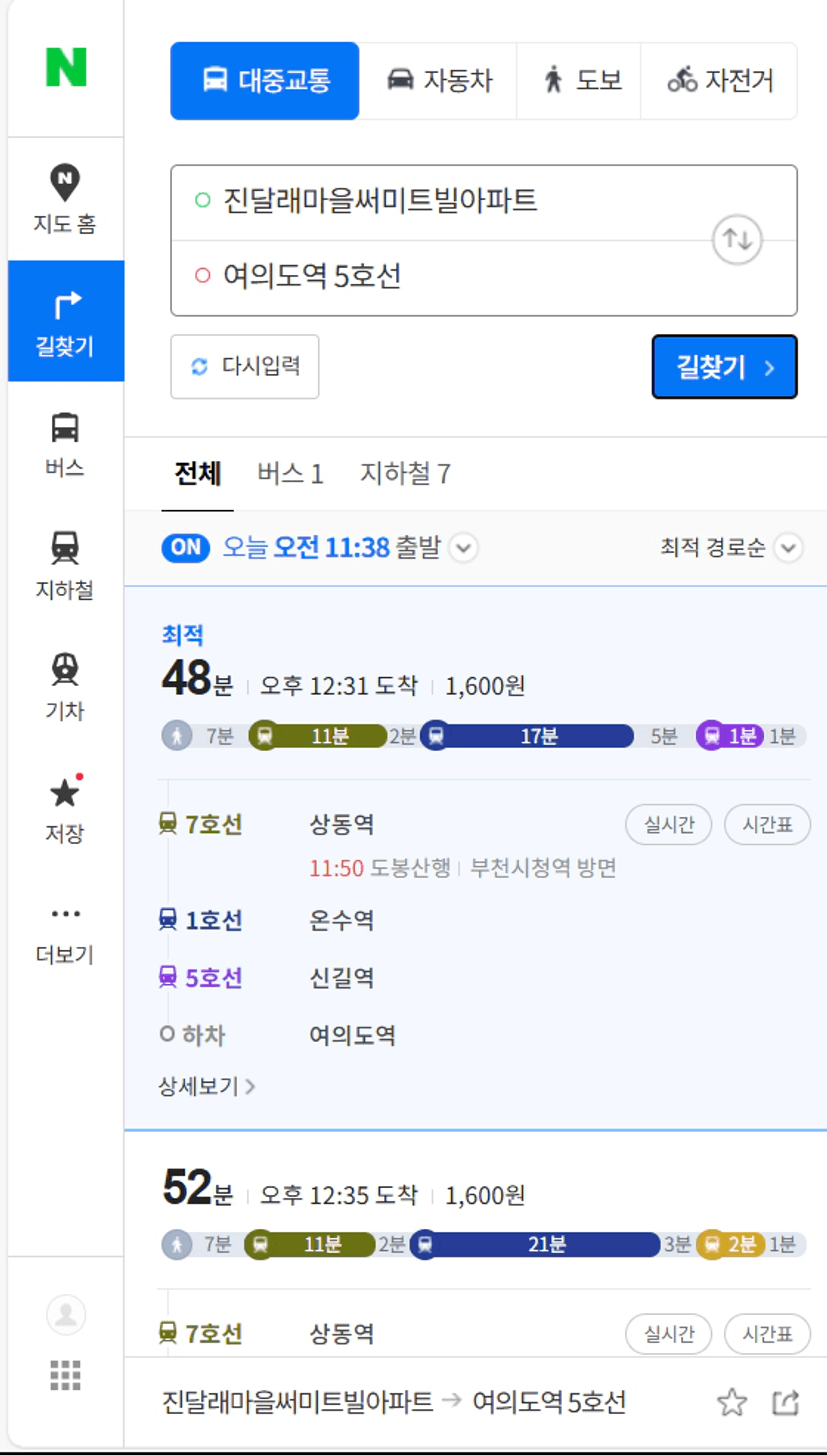The image size is (827, 1455).
Task: Click walking icon in 48분 route bar
Action: point(177,736)
